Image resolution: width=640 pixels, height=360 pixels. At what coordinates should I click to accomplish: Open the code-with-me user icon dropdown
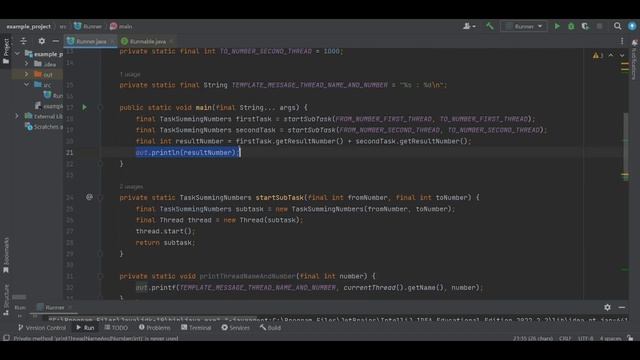[x=469, y=26]
